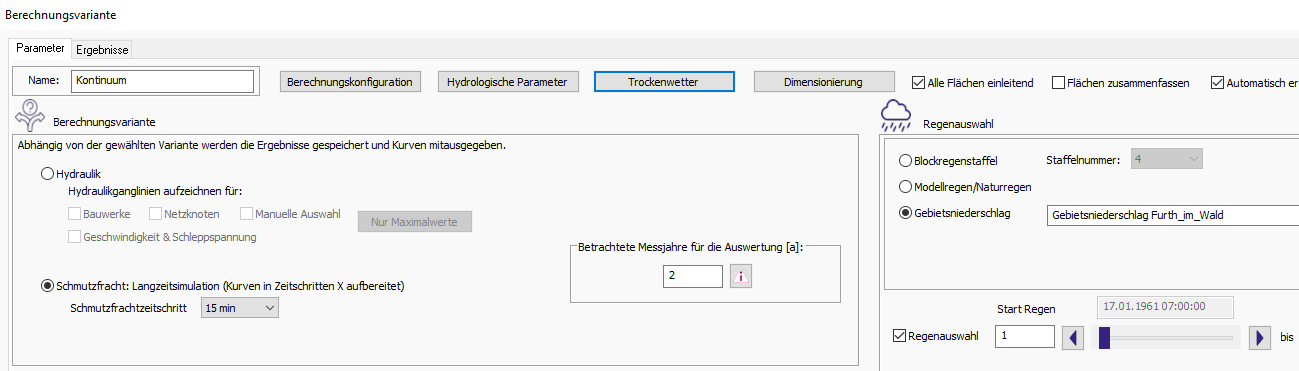Select the Blockregenstaffel radio option

[906, 160]
